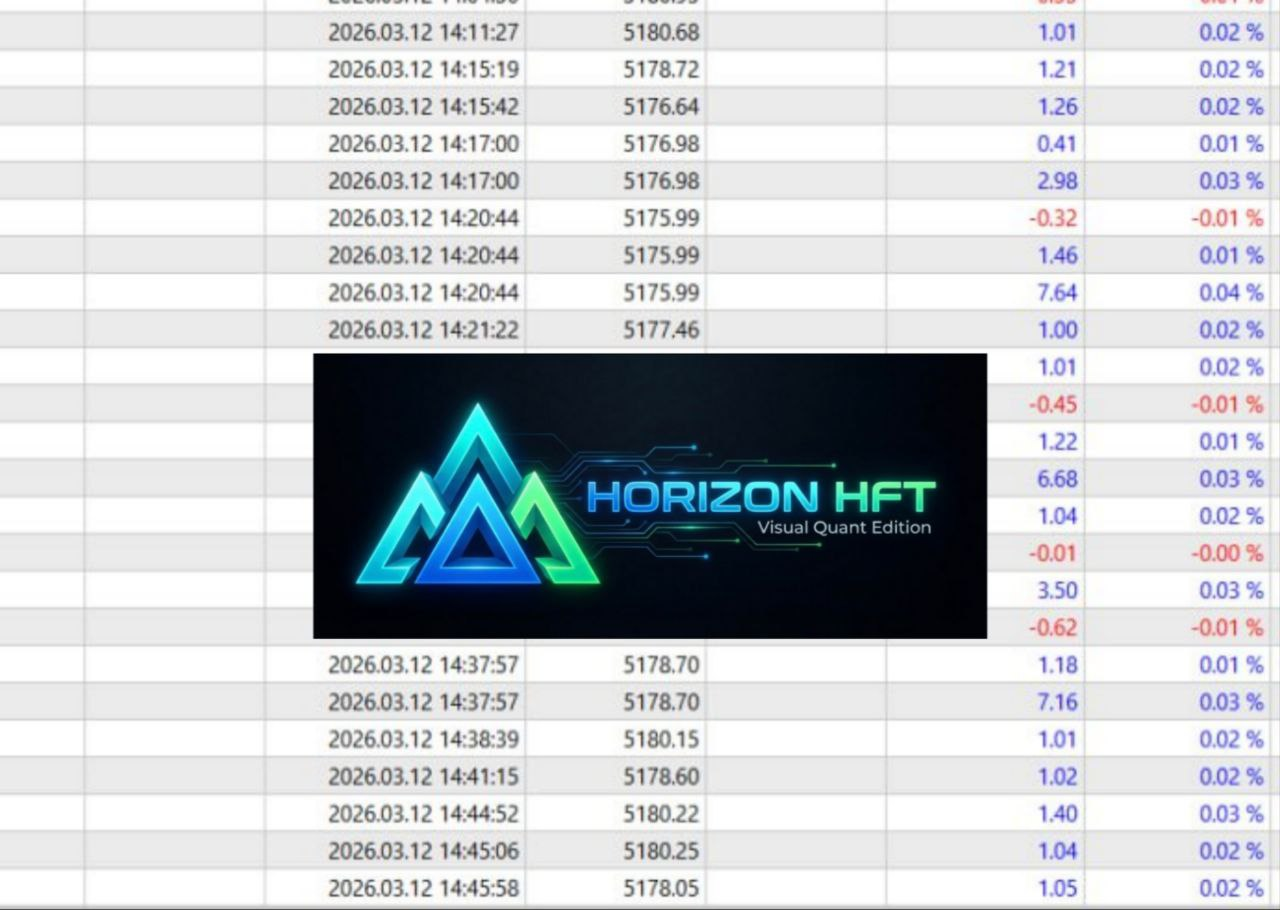Click the date cell 2026.03.12 14:15:19
The height and width of the screenshot is (910, 1280).
423,69
